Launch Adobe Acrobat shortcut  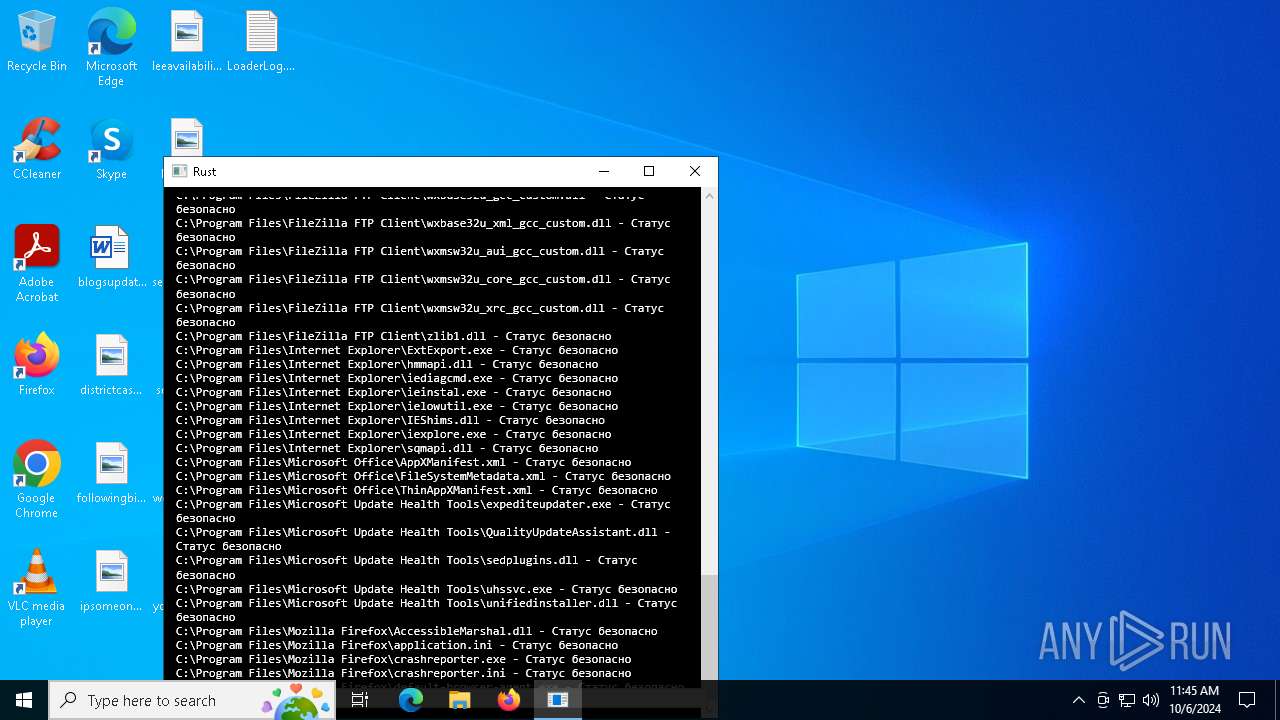coord(37,265)
